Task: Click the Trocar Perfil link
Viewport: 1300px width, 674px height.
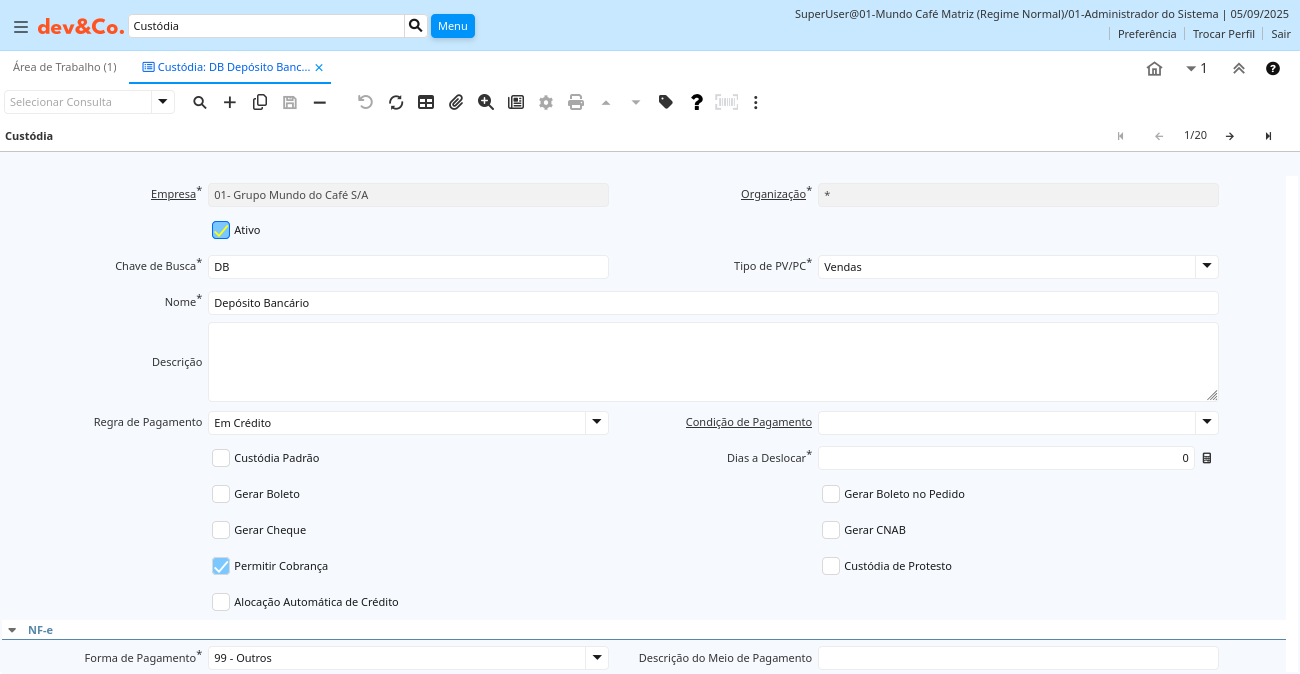Action: point(1223,34)
